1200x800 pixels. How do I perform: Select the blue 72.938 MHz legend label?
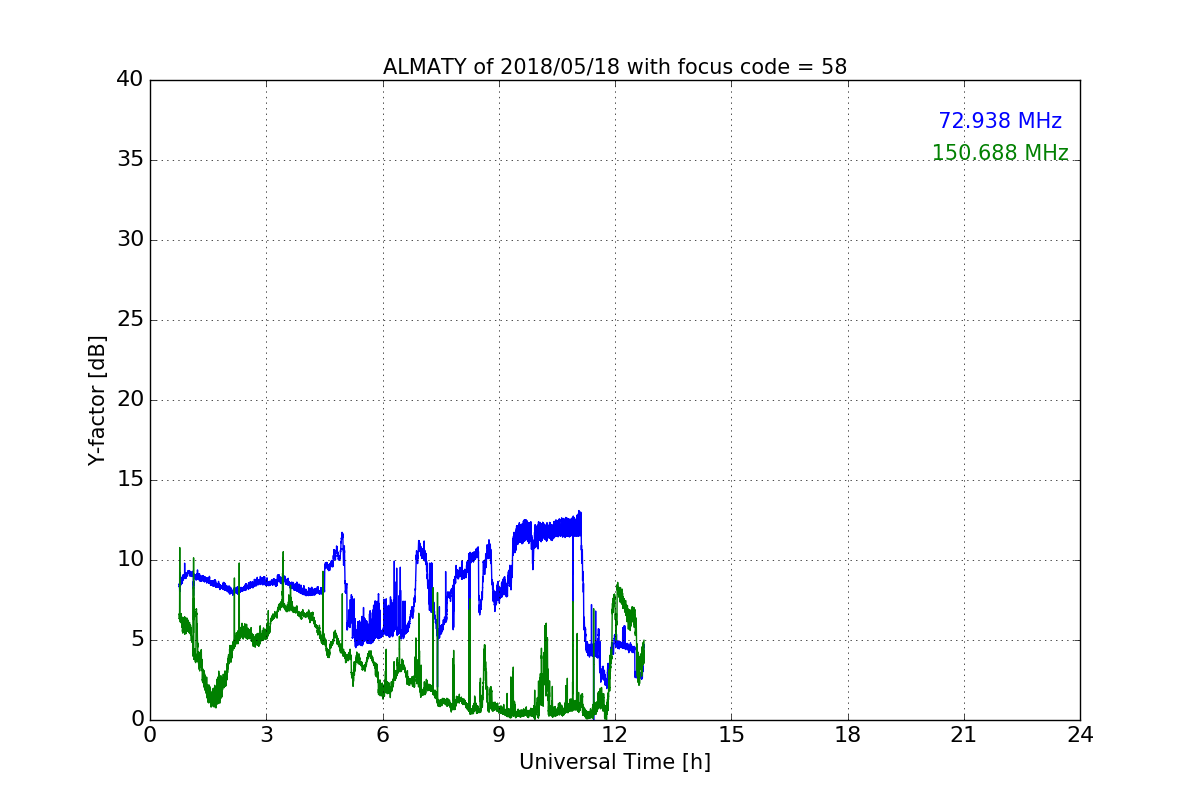[x=1000, y=121]
